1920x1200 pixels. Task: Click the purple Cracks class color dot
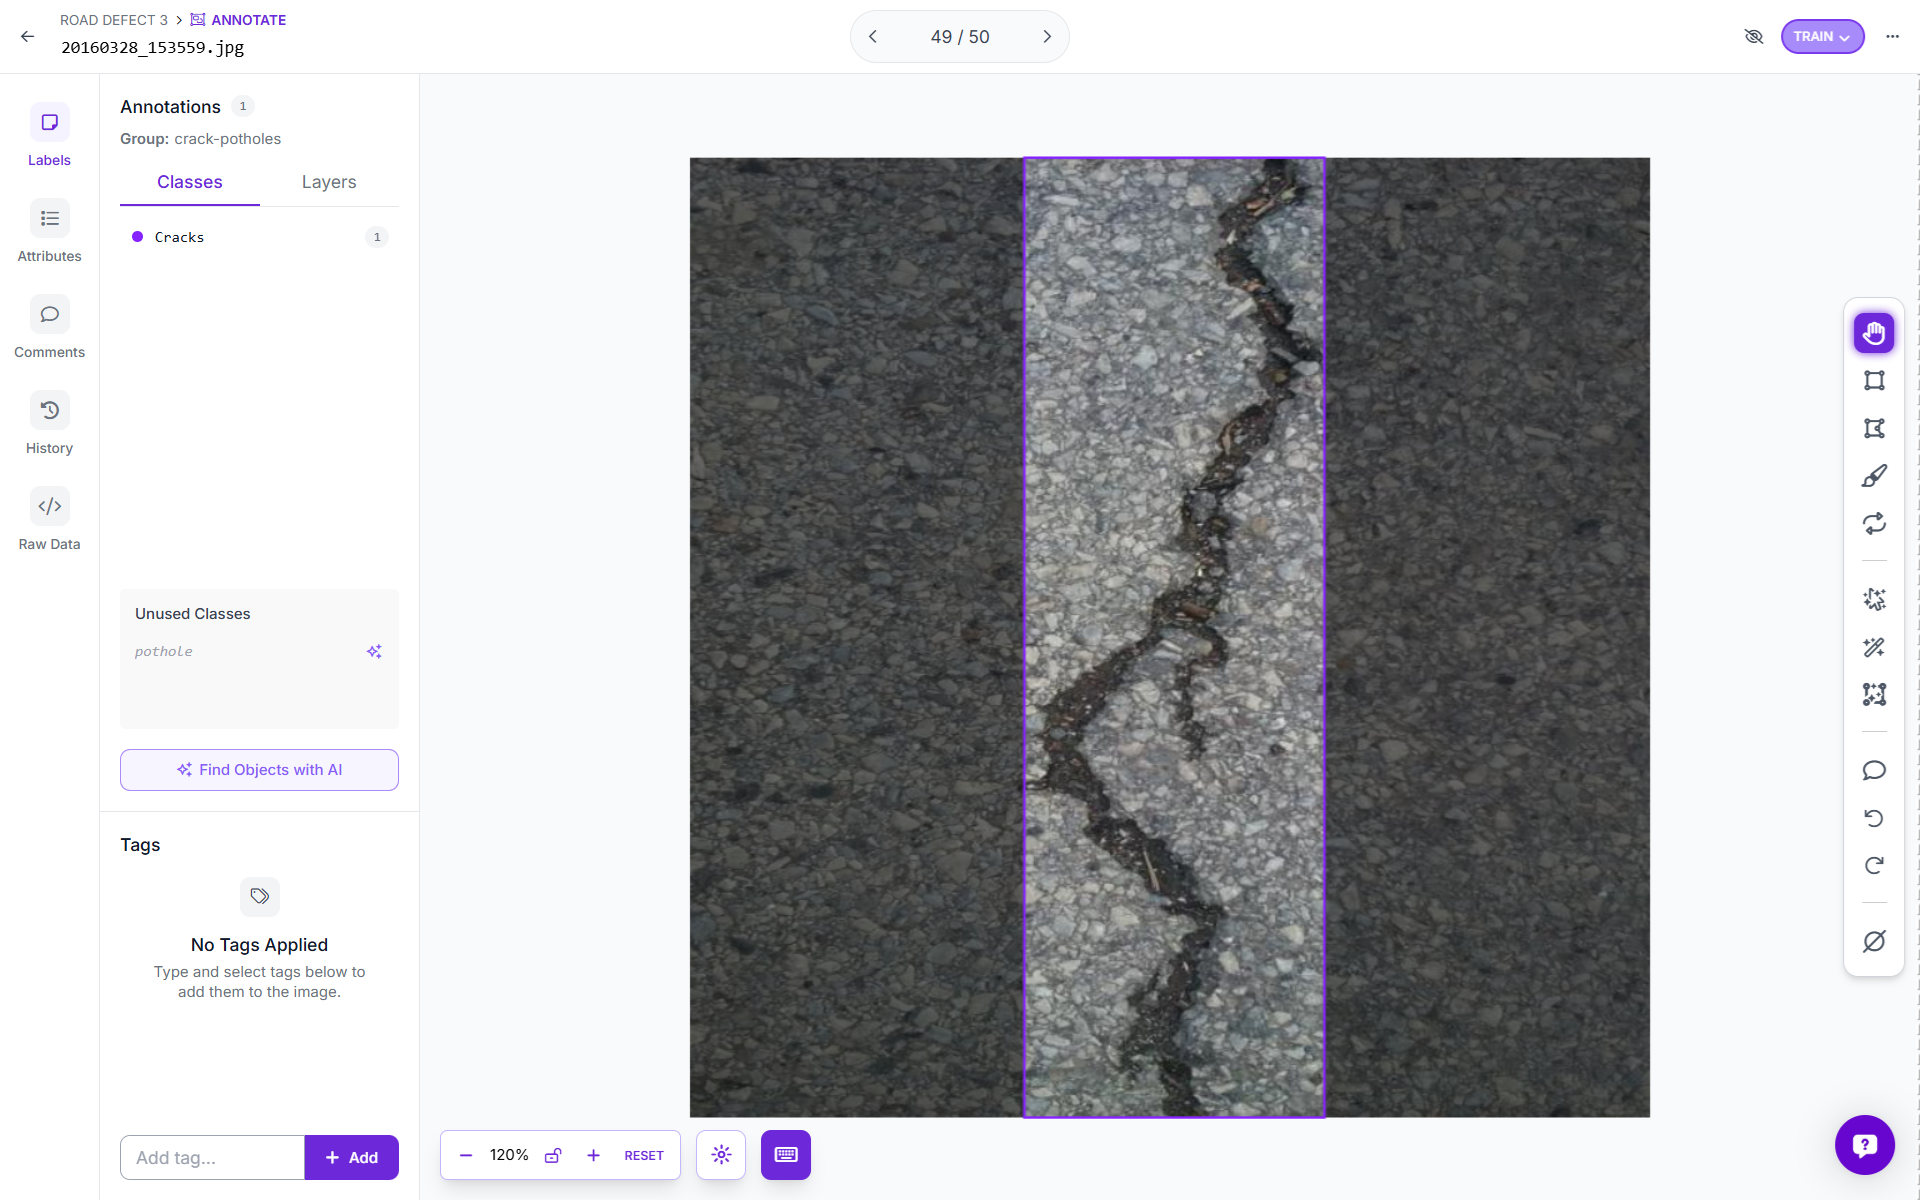[x=137, y=237]
